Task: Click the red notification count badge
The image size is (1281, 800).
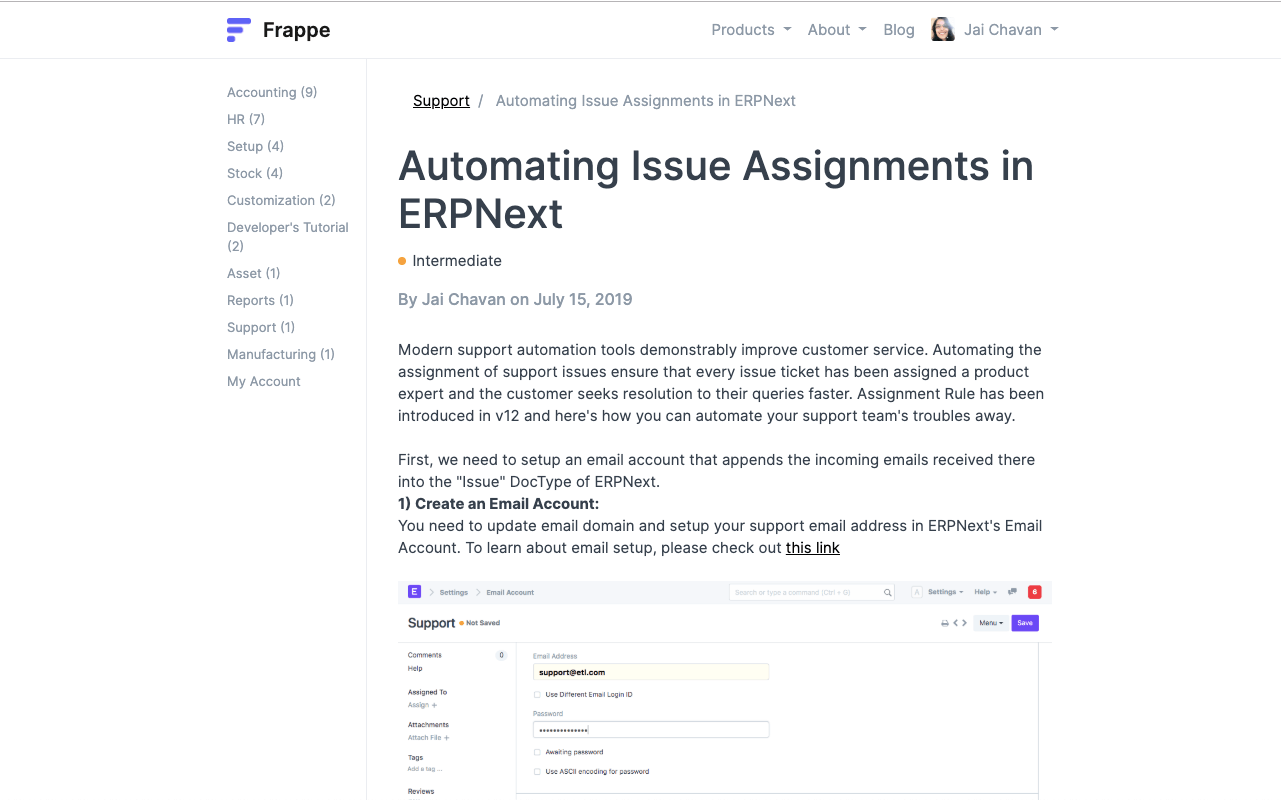Action: pos(1035,592)
